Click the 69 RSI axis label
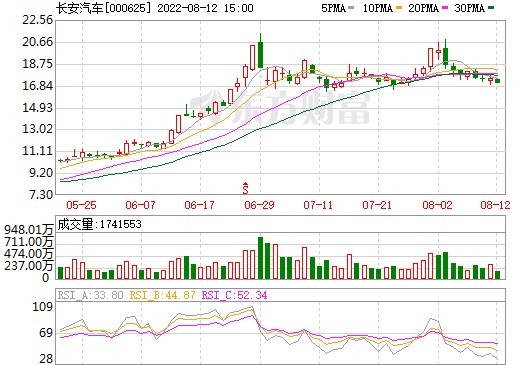Viewport: 520px width, 365px height. 46,333
